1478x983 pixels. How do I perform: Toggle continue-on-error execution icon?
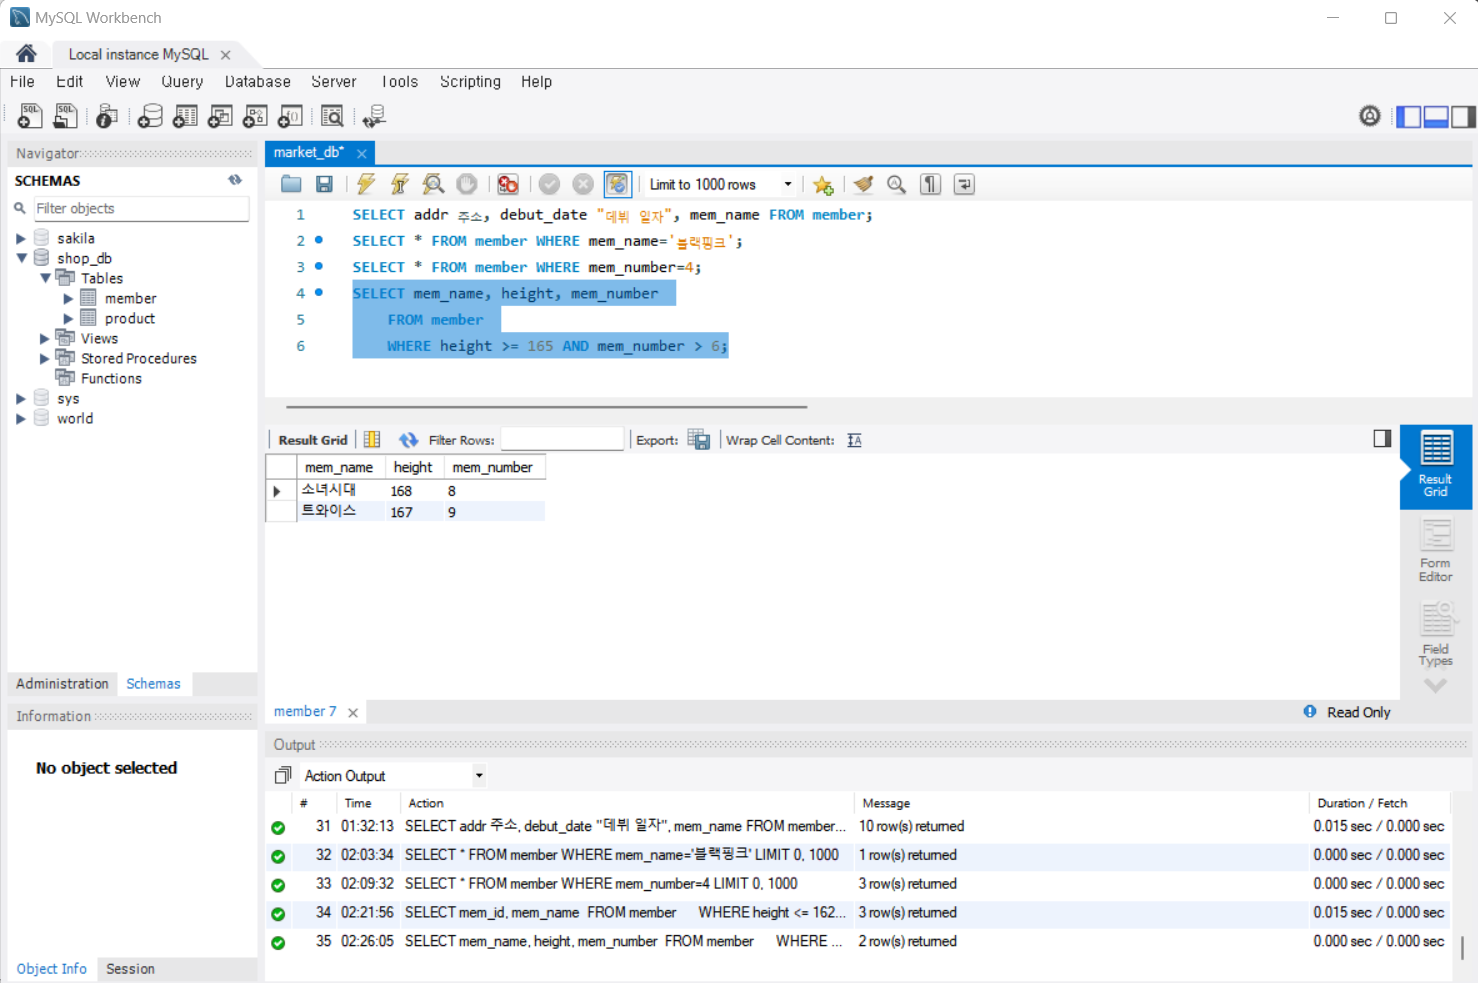pyautogui.click(x=508, y=184)
